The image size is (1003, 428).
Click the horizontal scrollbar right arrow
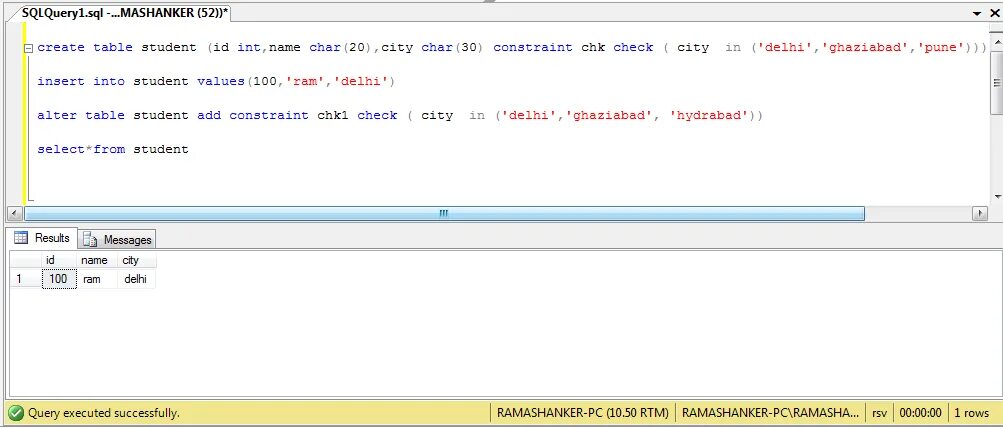click(979, 214)
